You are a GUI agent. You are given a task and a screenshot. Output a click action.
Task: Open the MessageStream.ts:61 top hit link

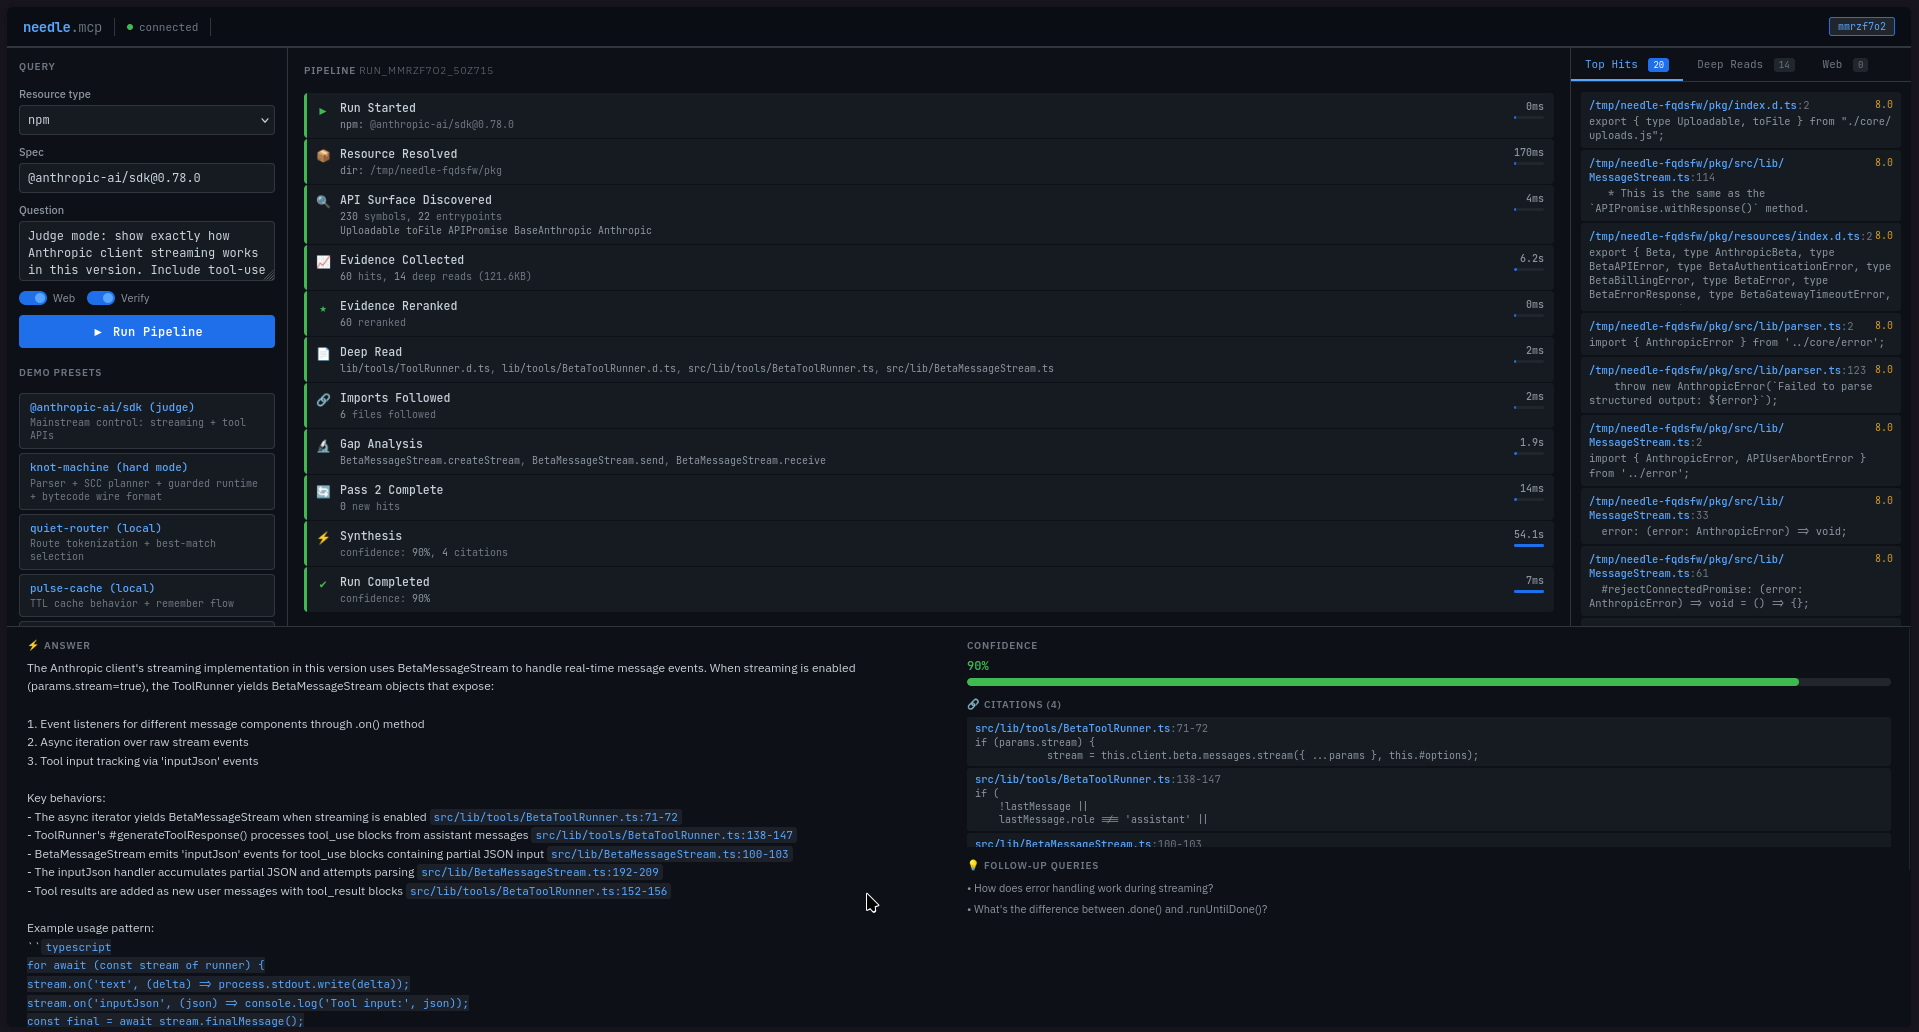click(x=1686, y=566)
